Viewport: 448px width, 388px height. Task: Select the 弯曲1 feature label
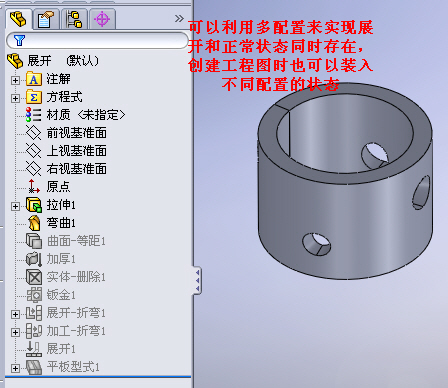click(61, 223)
